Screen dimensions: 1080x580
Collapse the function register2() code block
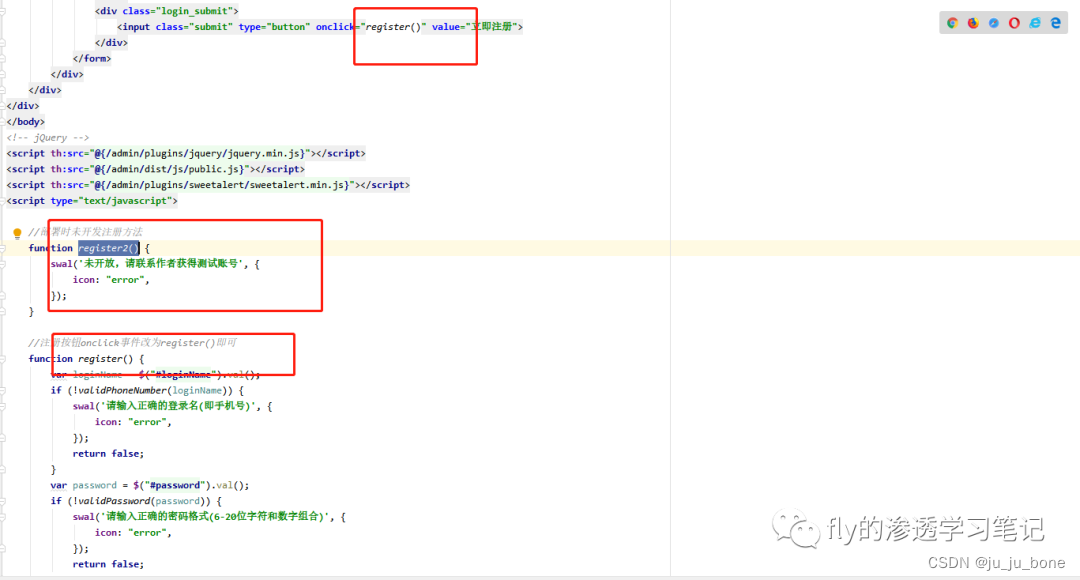3,248
